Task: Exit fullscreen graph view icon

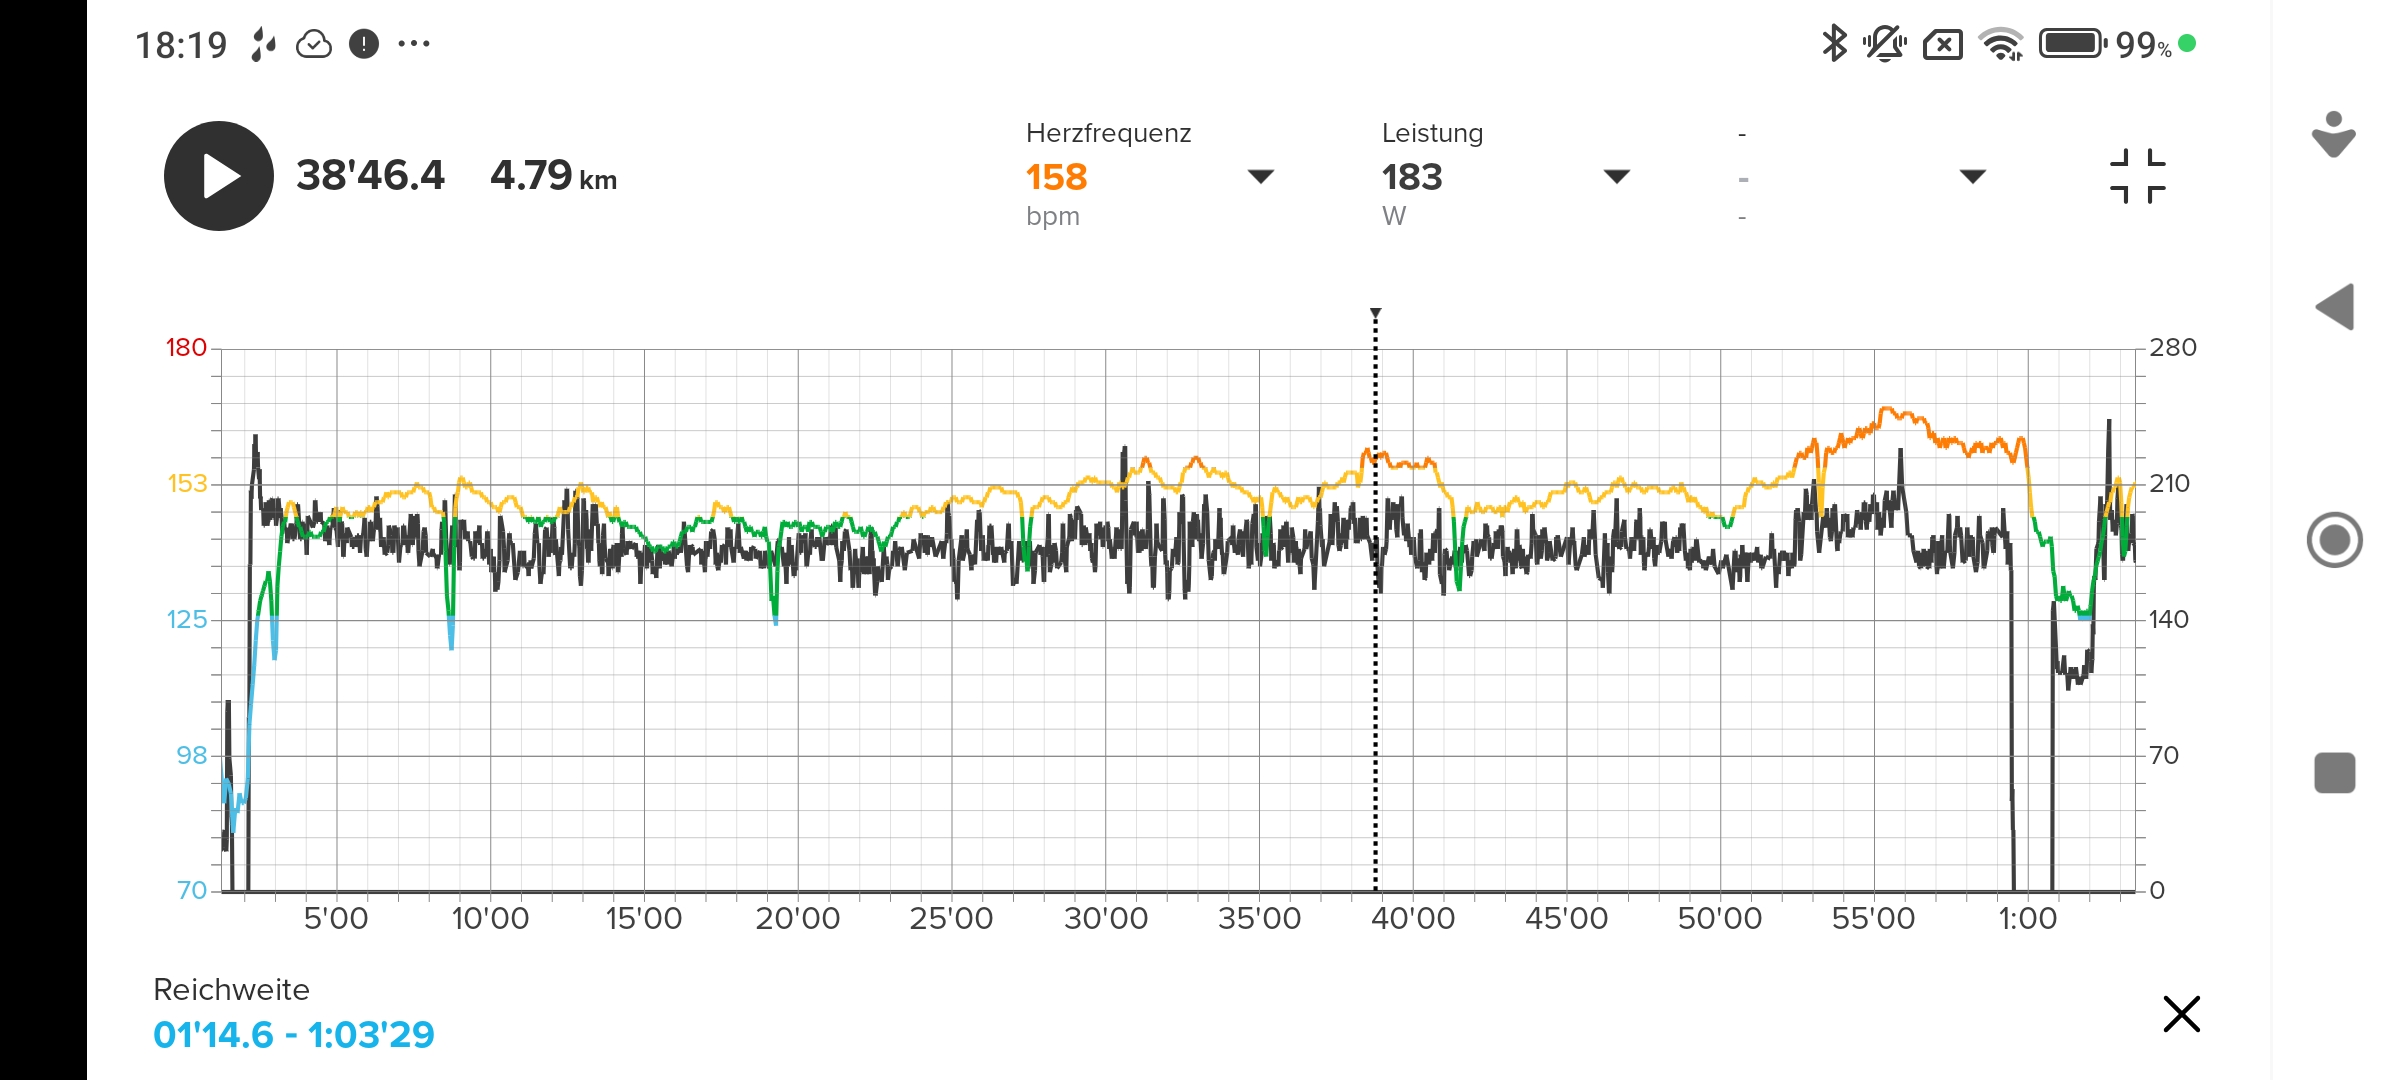Action: coord(2138,176)
